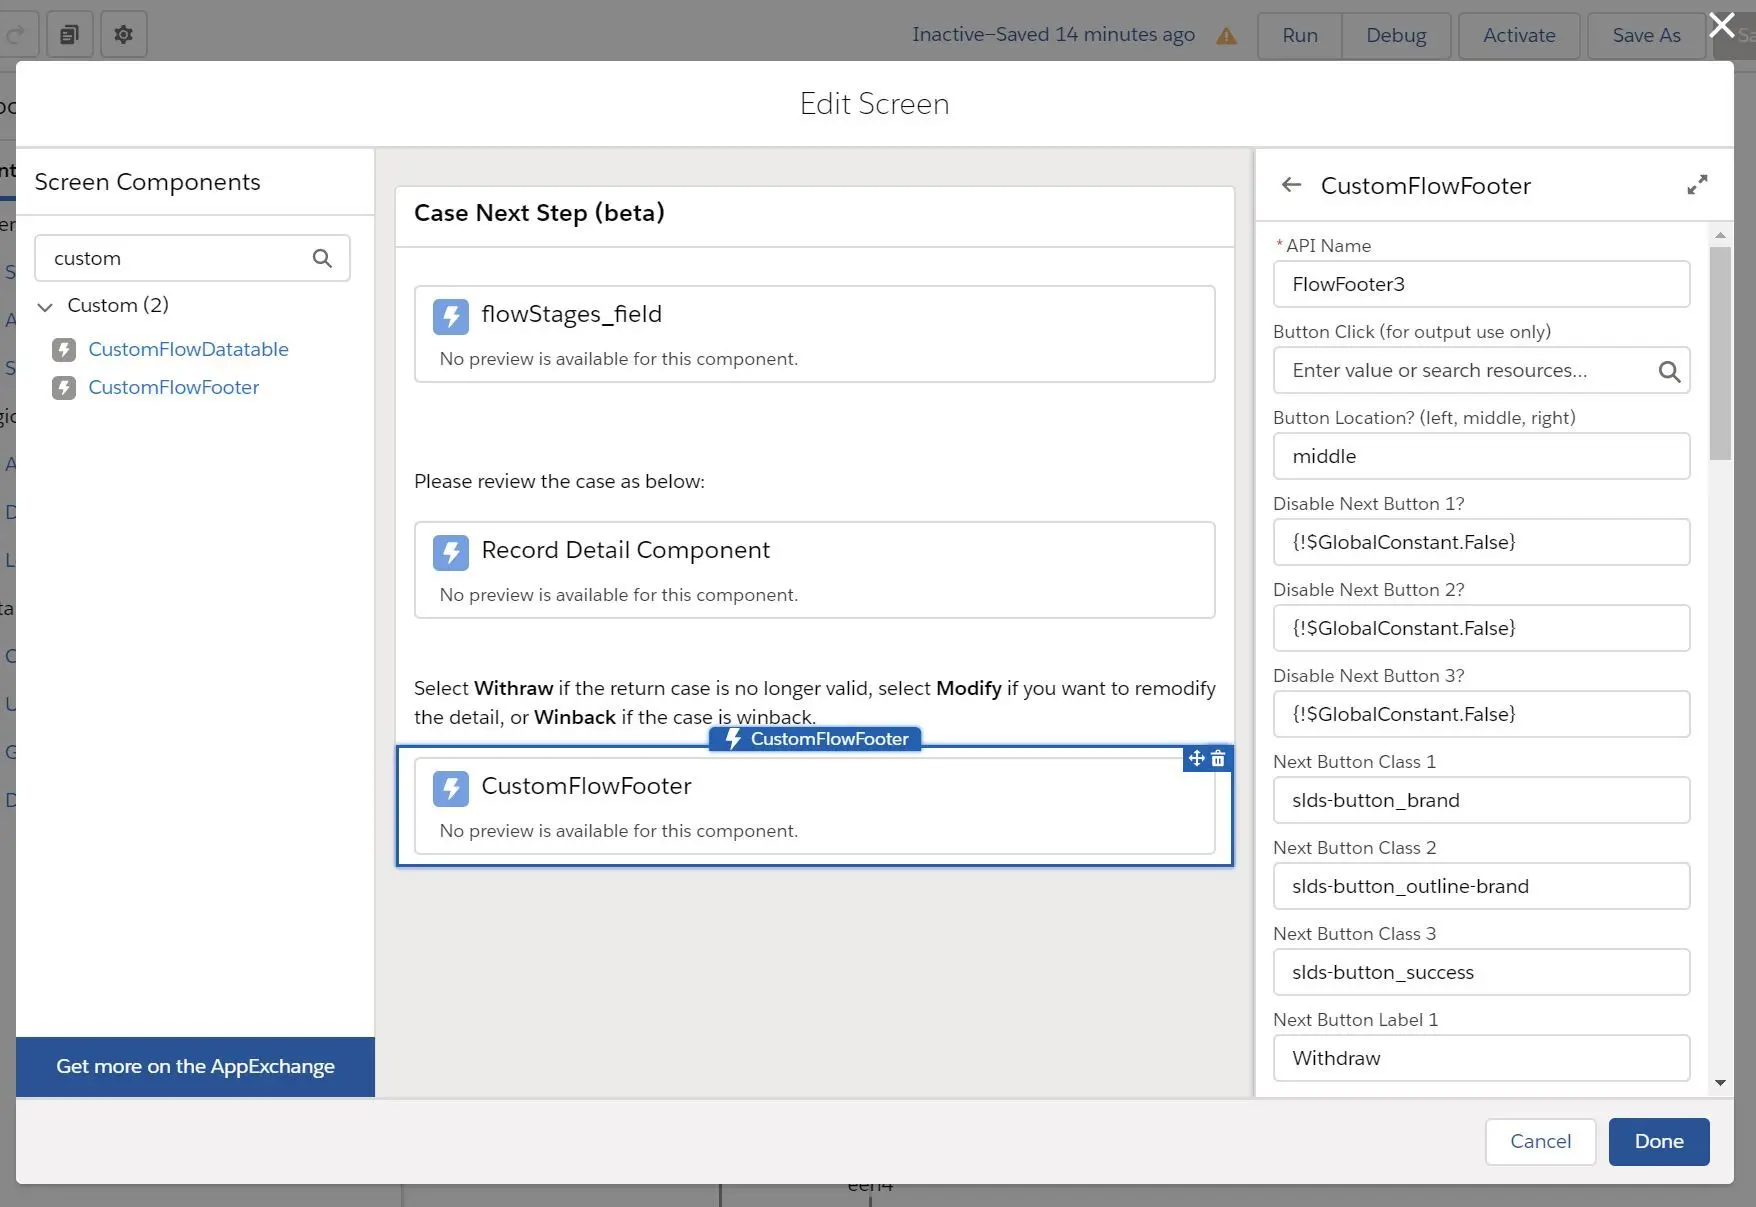The height and width of the screenshot is (1207, 1756).
Task: Open CustomFlowDatatable component link
Action: 188,349
